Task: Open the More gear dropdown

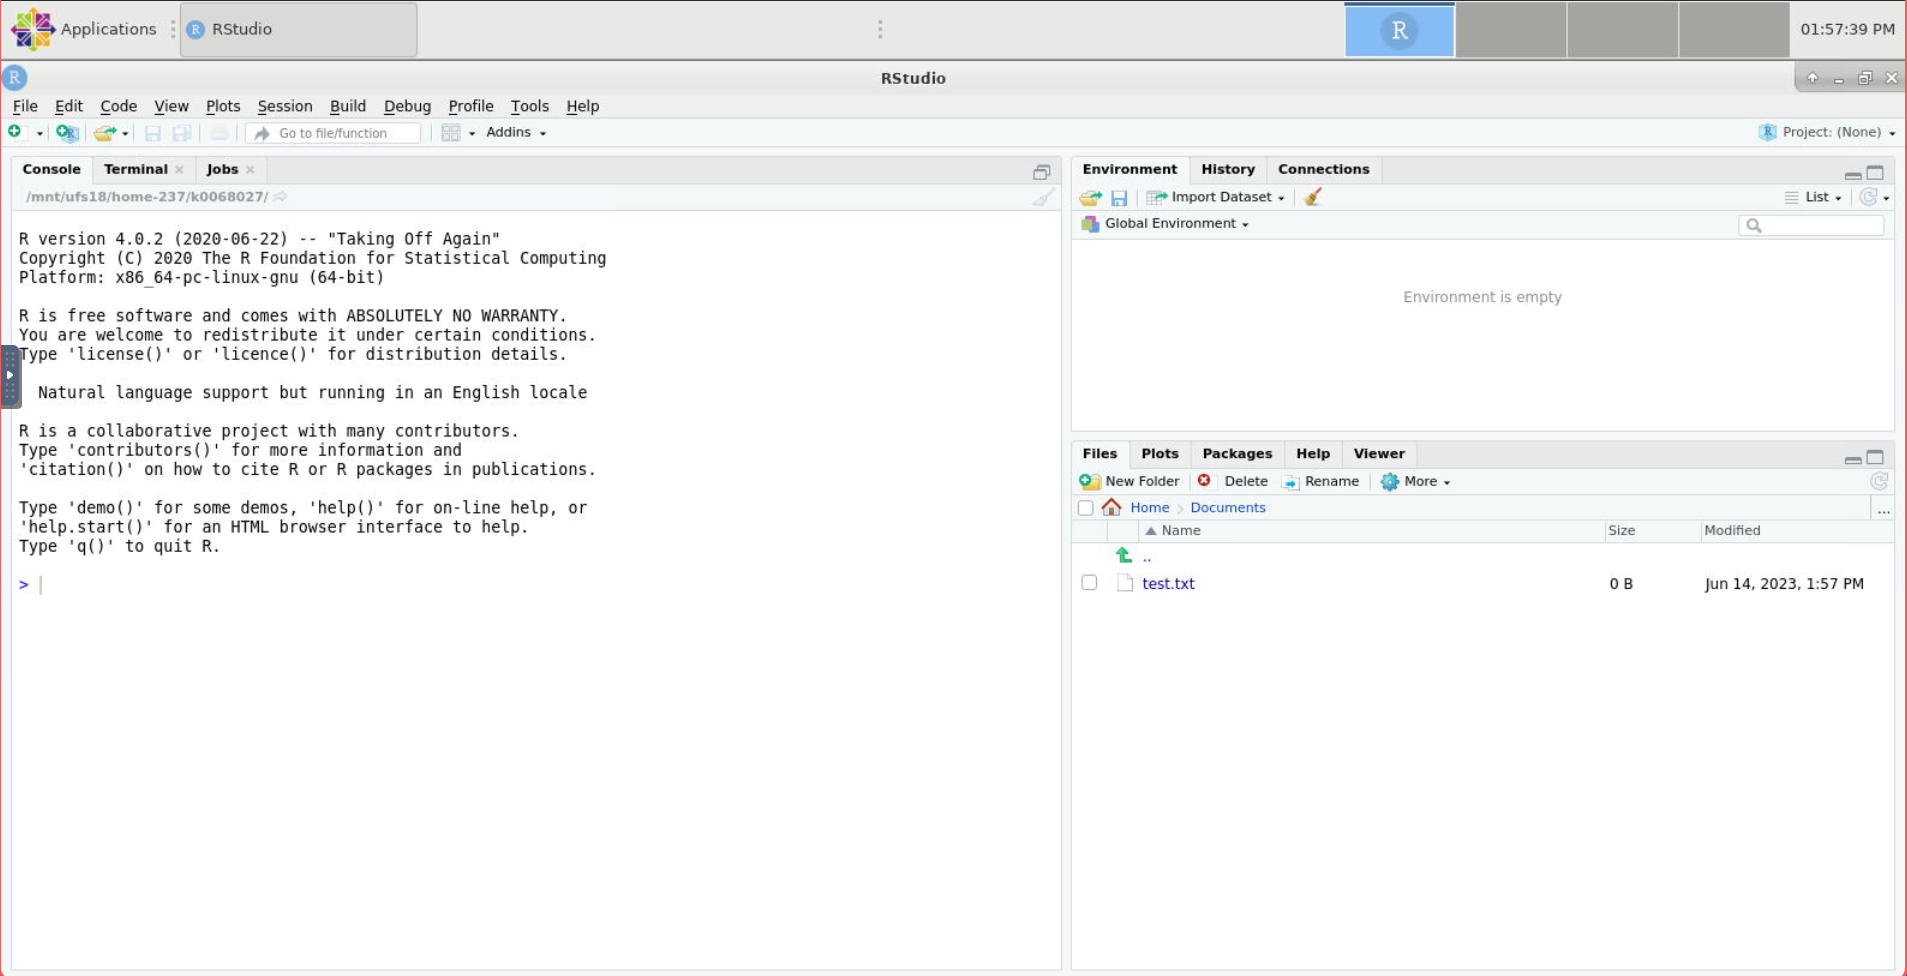Action: (x=1415, y=481)
